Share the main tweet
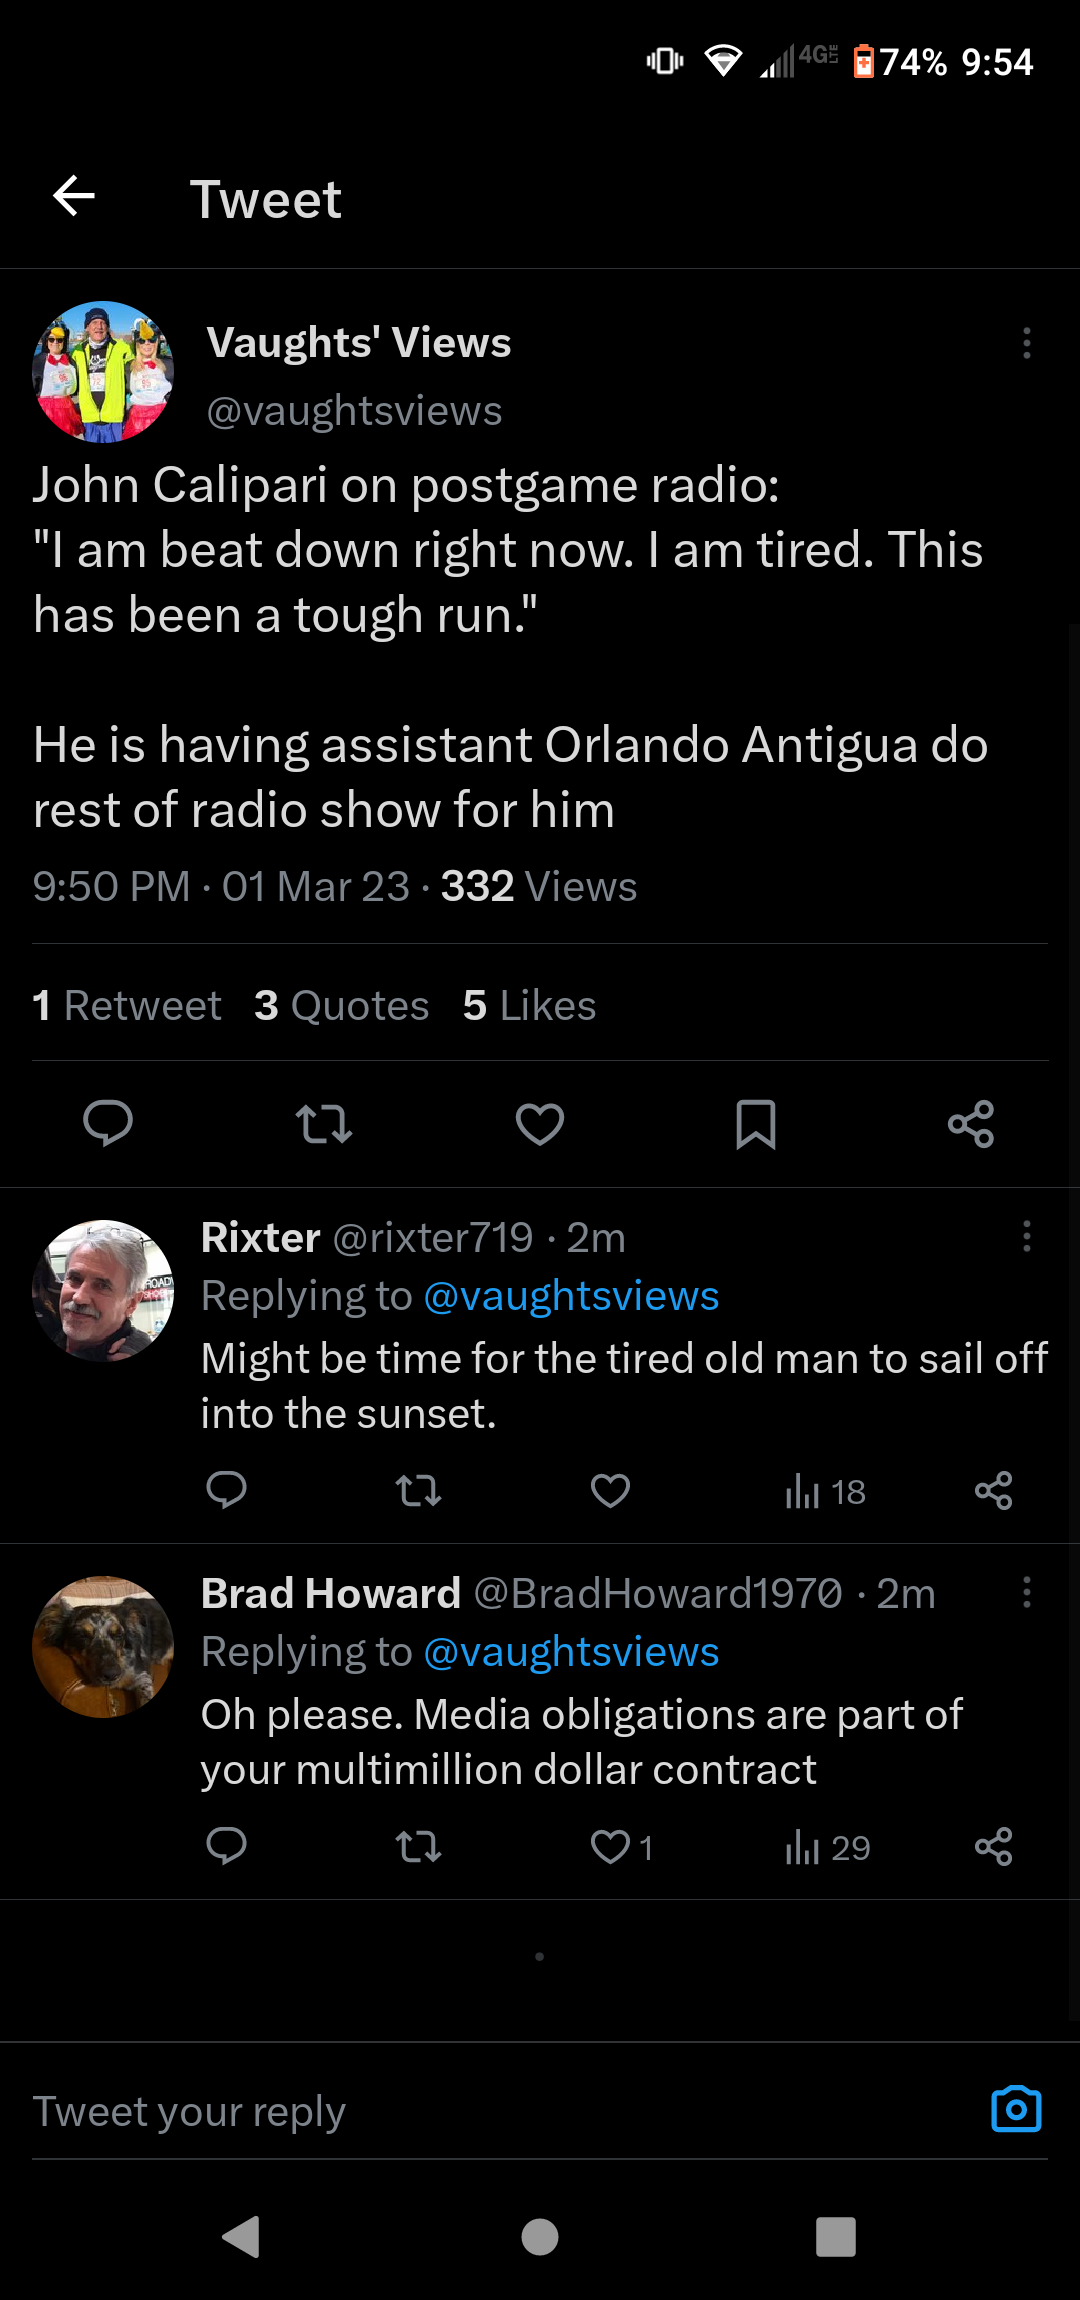The height and width of the screenshot is (2300, 1080). coord(971,1123)
